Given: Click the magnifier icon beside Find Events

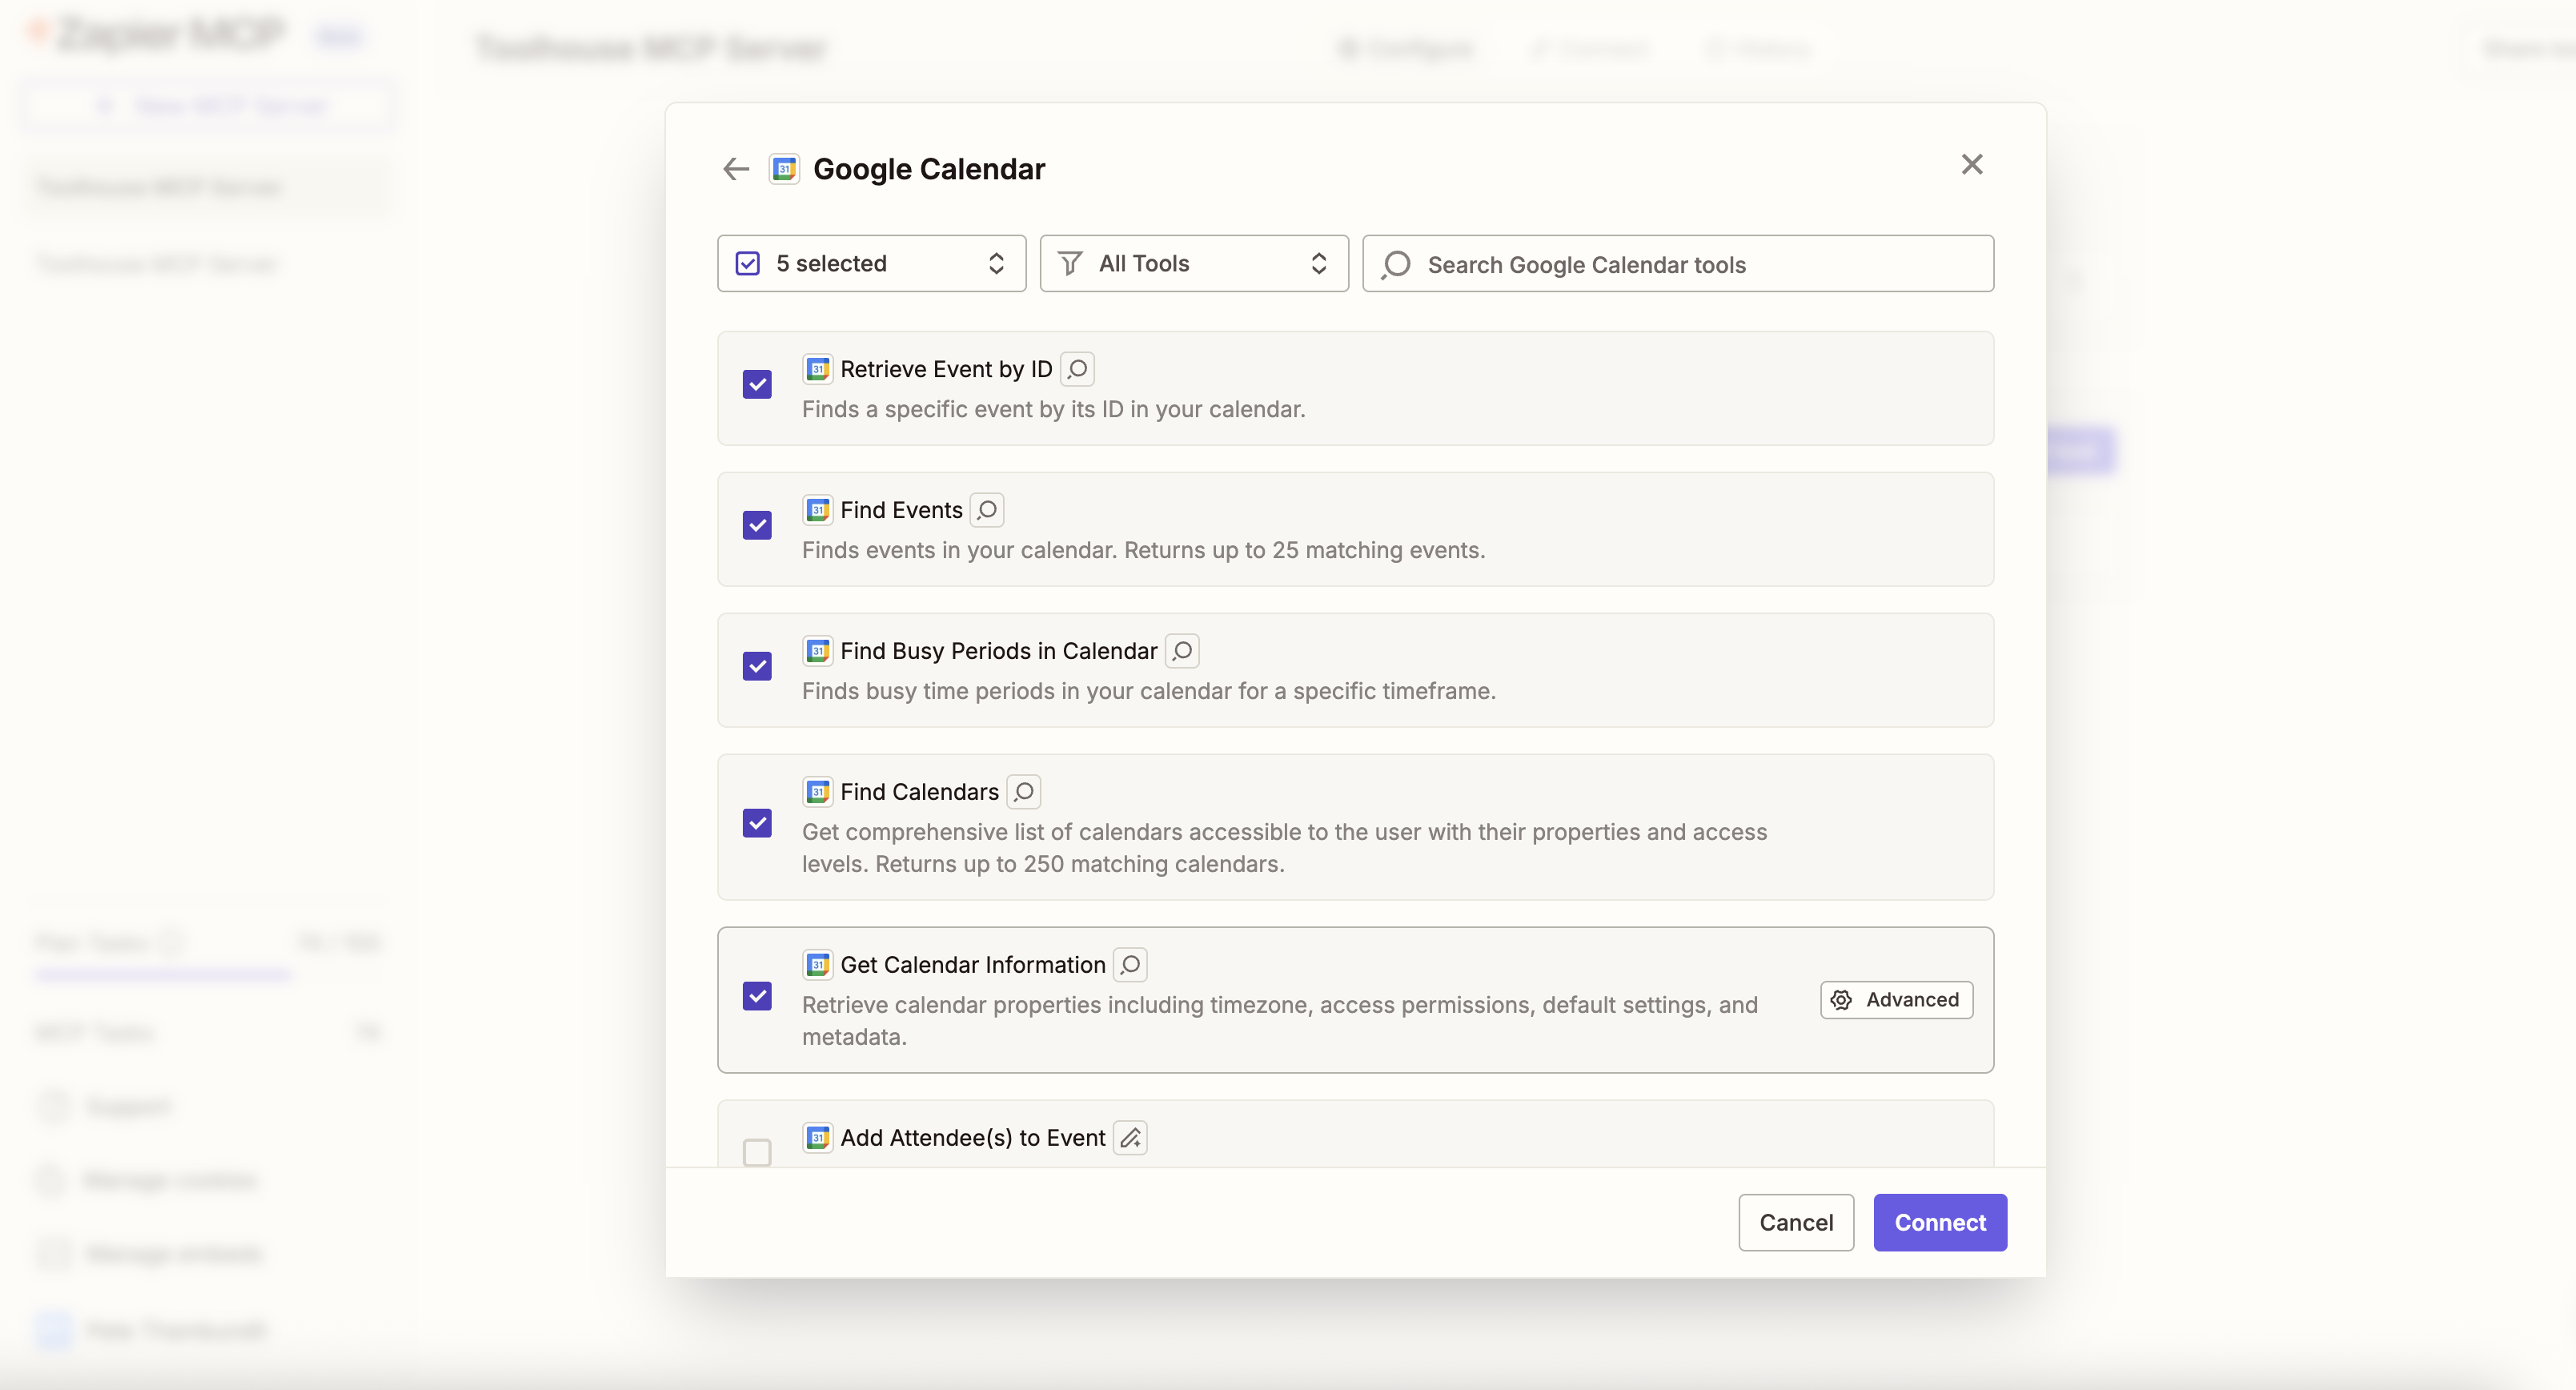Looking at the screenshot, I should [987, 510].
